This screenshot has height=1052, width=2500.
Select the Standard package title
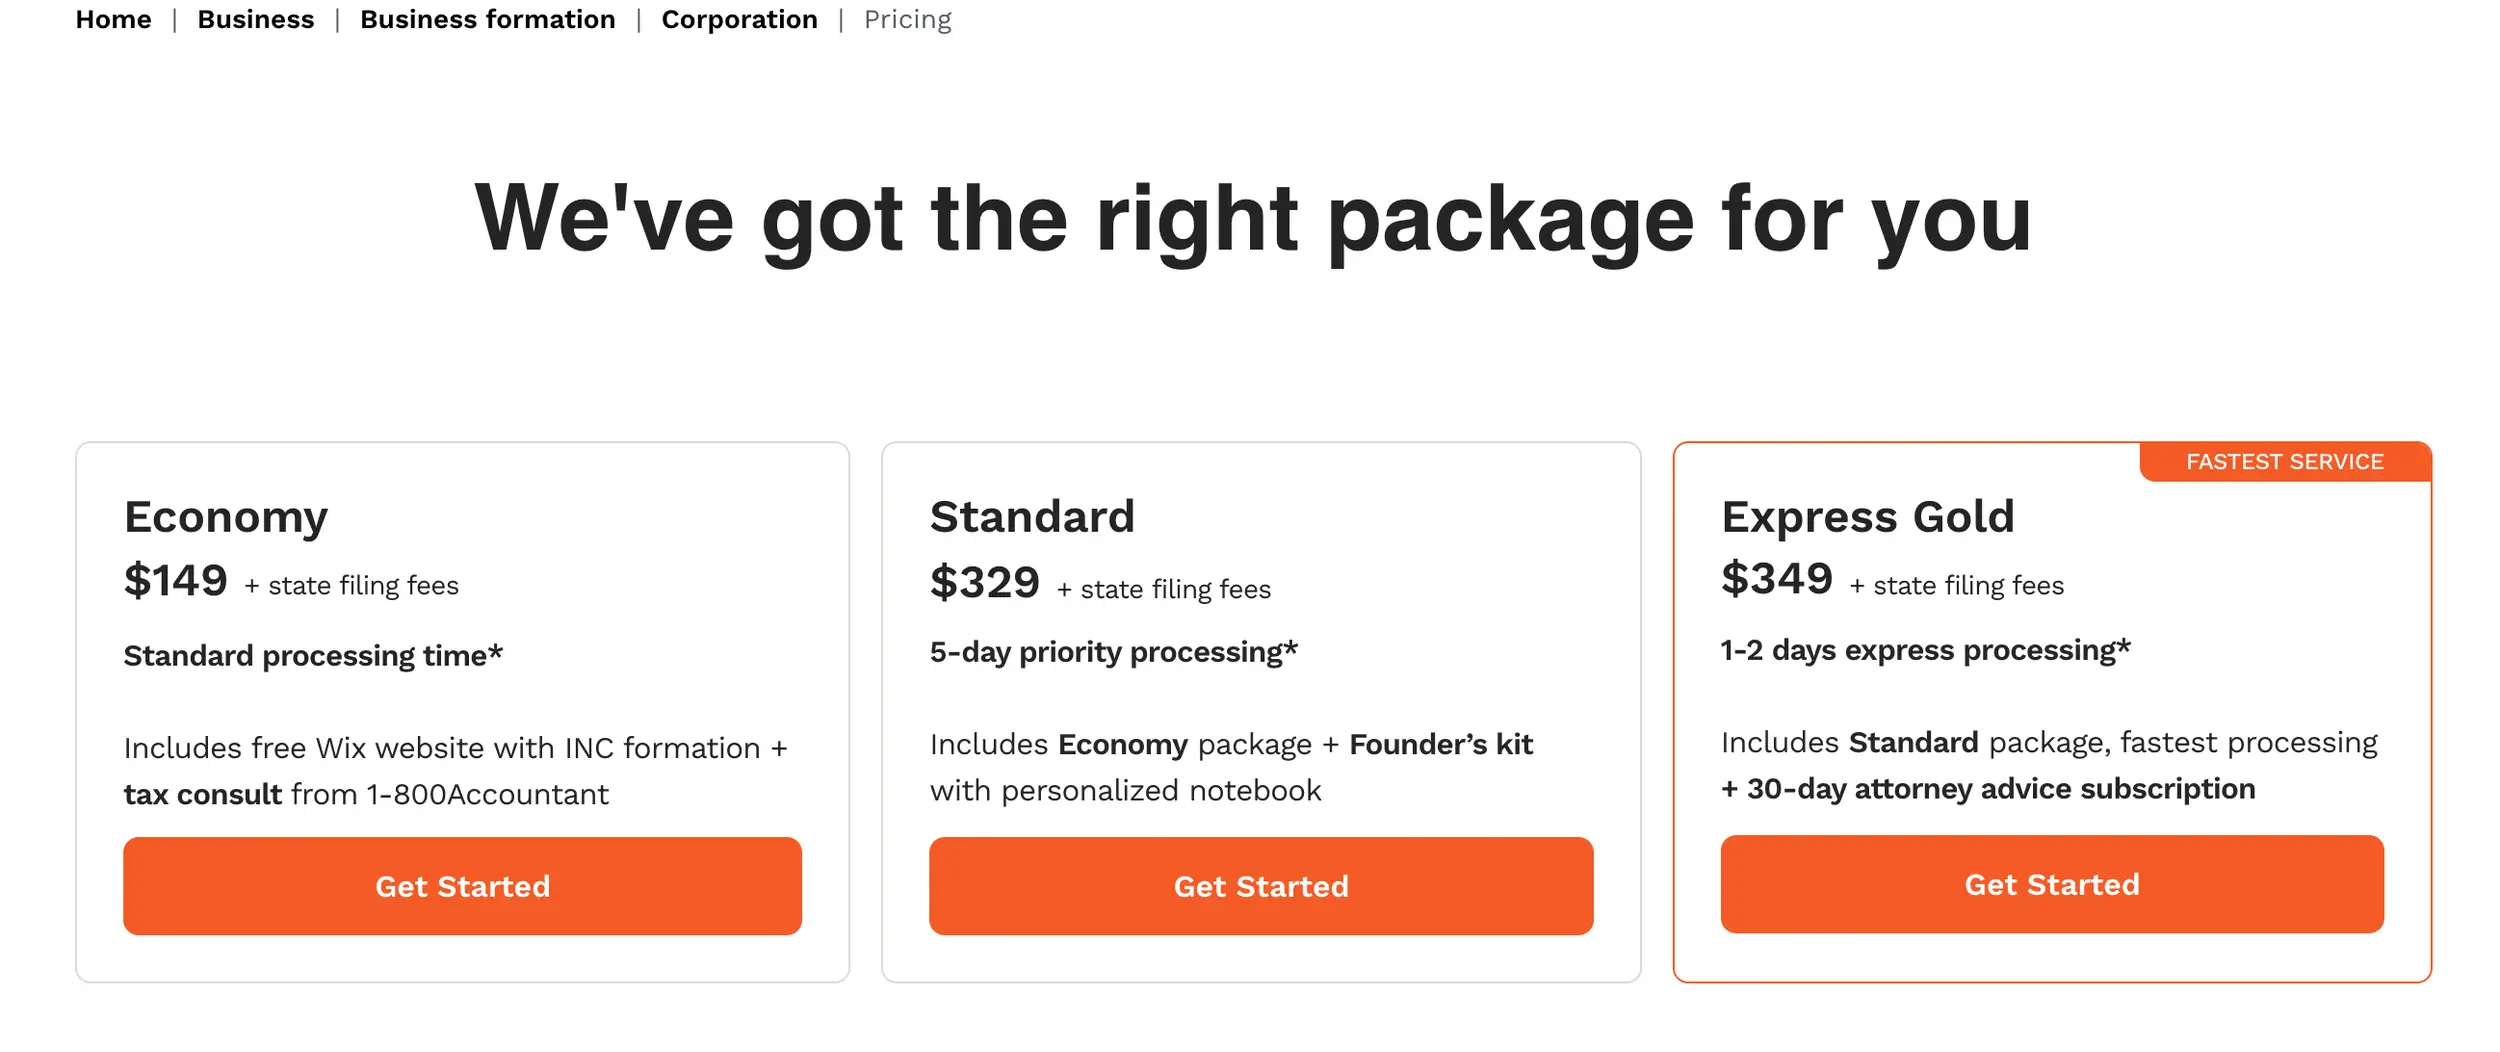click(x=1032, y=517)
